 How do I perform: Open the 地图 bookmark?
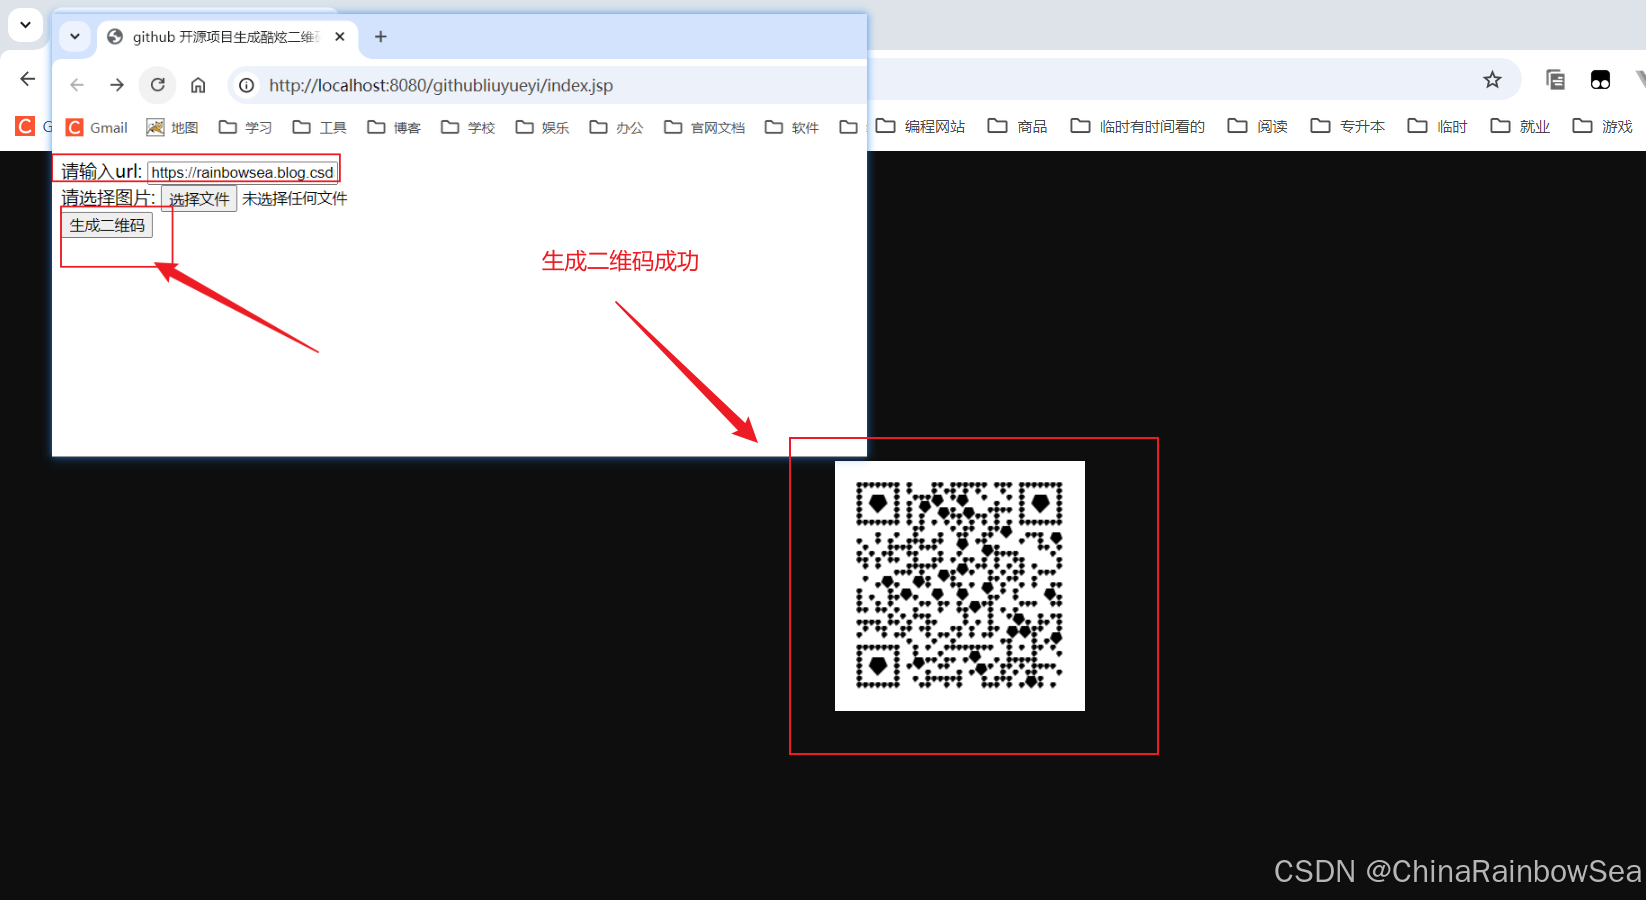click(x=172, y=127)
